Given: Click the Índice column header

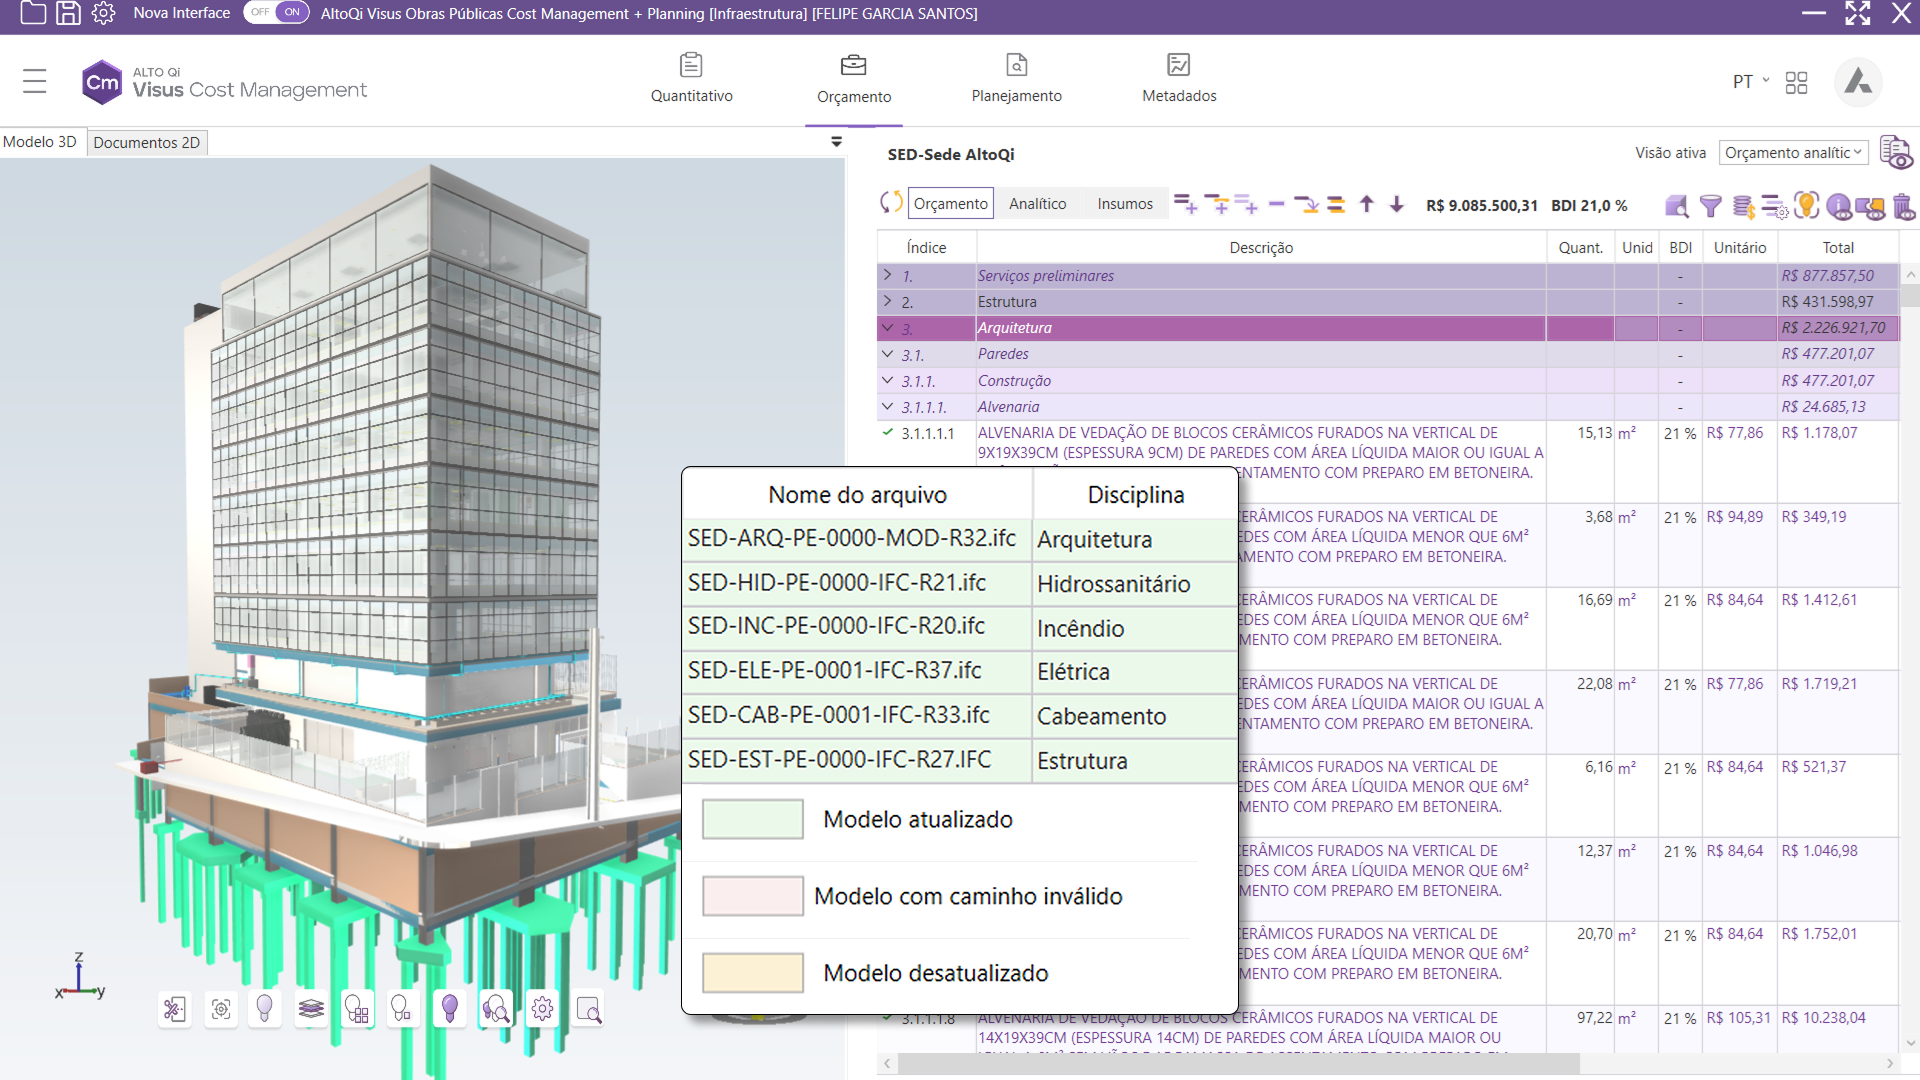Looking at the screenshot, I should pyautogui.click(x=926, y=247).
